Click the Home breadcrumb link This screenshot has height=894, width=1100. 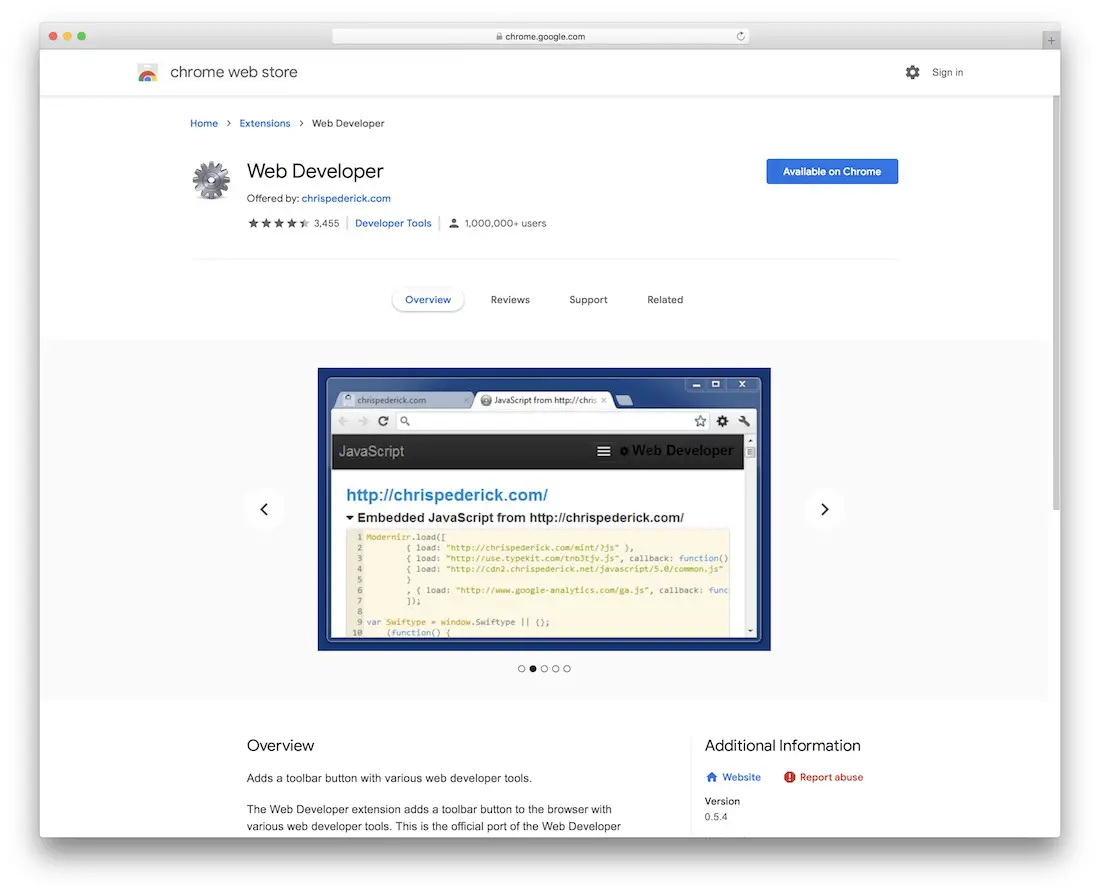[204, 124]
